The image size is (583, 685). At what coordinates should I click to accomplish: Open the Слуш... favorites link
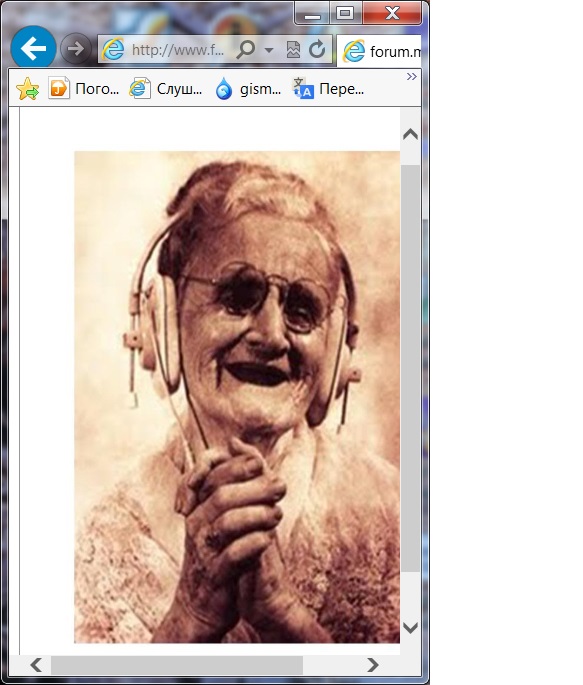166,89
